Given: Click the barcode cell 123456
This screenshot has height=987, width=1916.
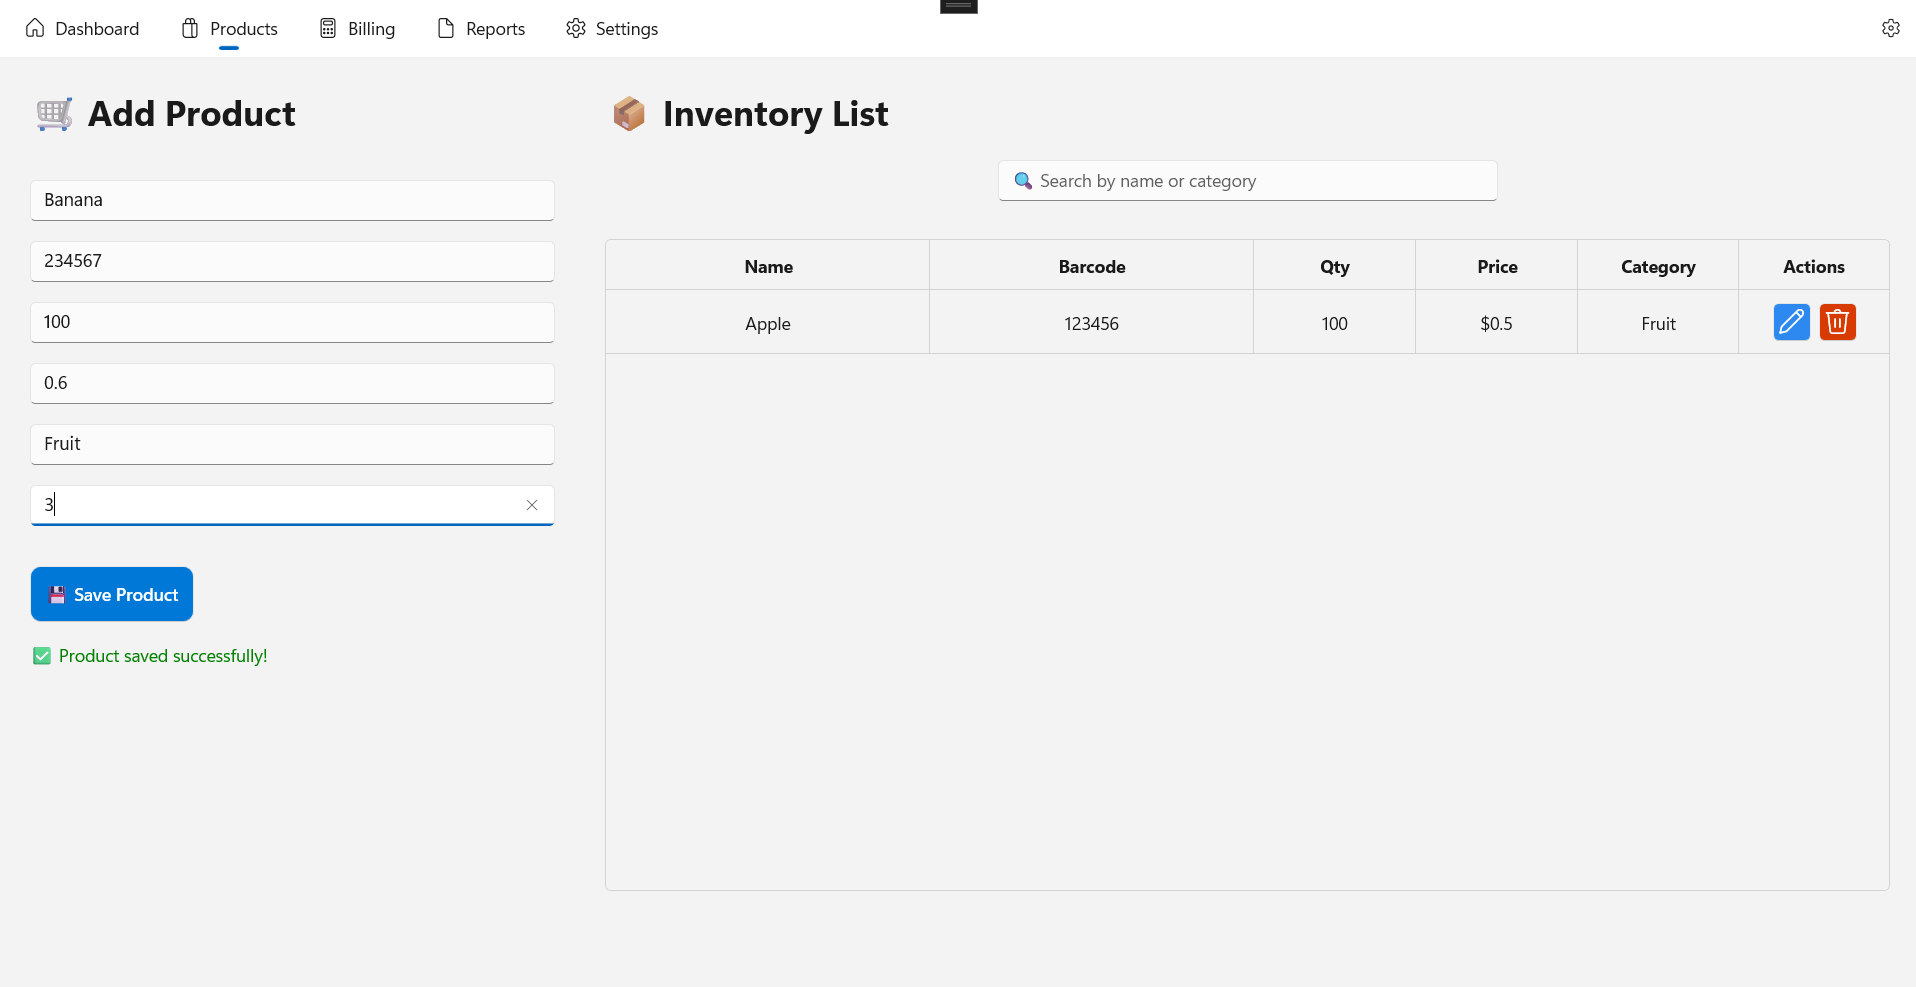Looking at the screenshot, I should pyautogui.click(x=1091, y=323).
